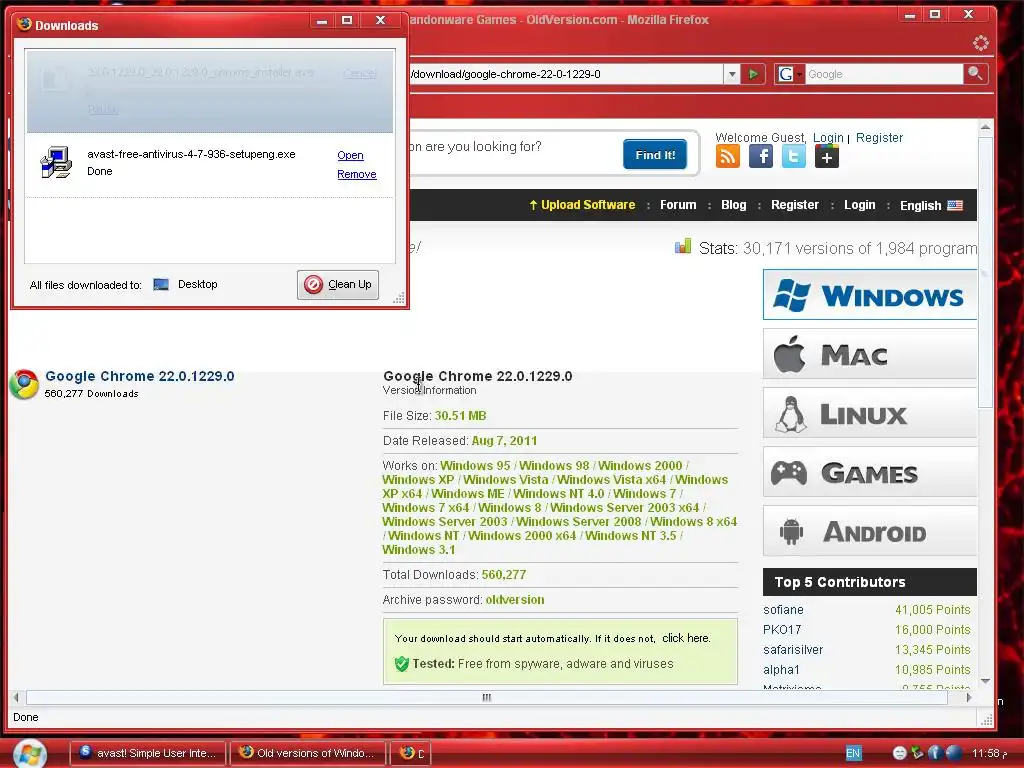Click contributor PKO17
Screen dimensions: 1024x768
pyautogui.click(x=782, y=630)
